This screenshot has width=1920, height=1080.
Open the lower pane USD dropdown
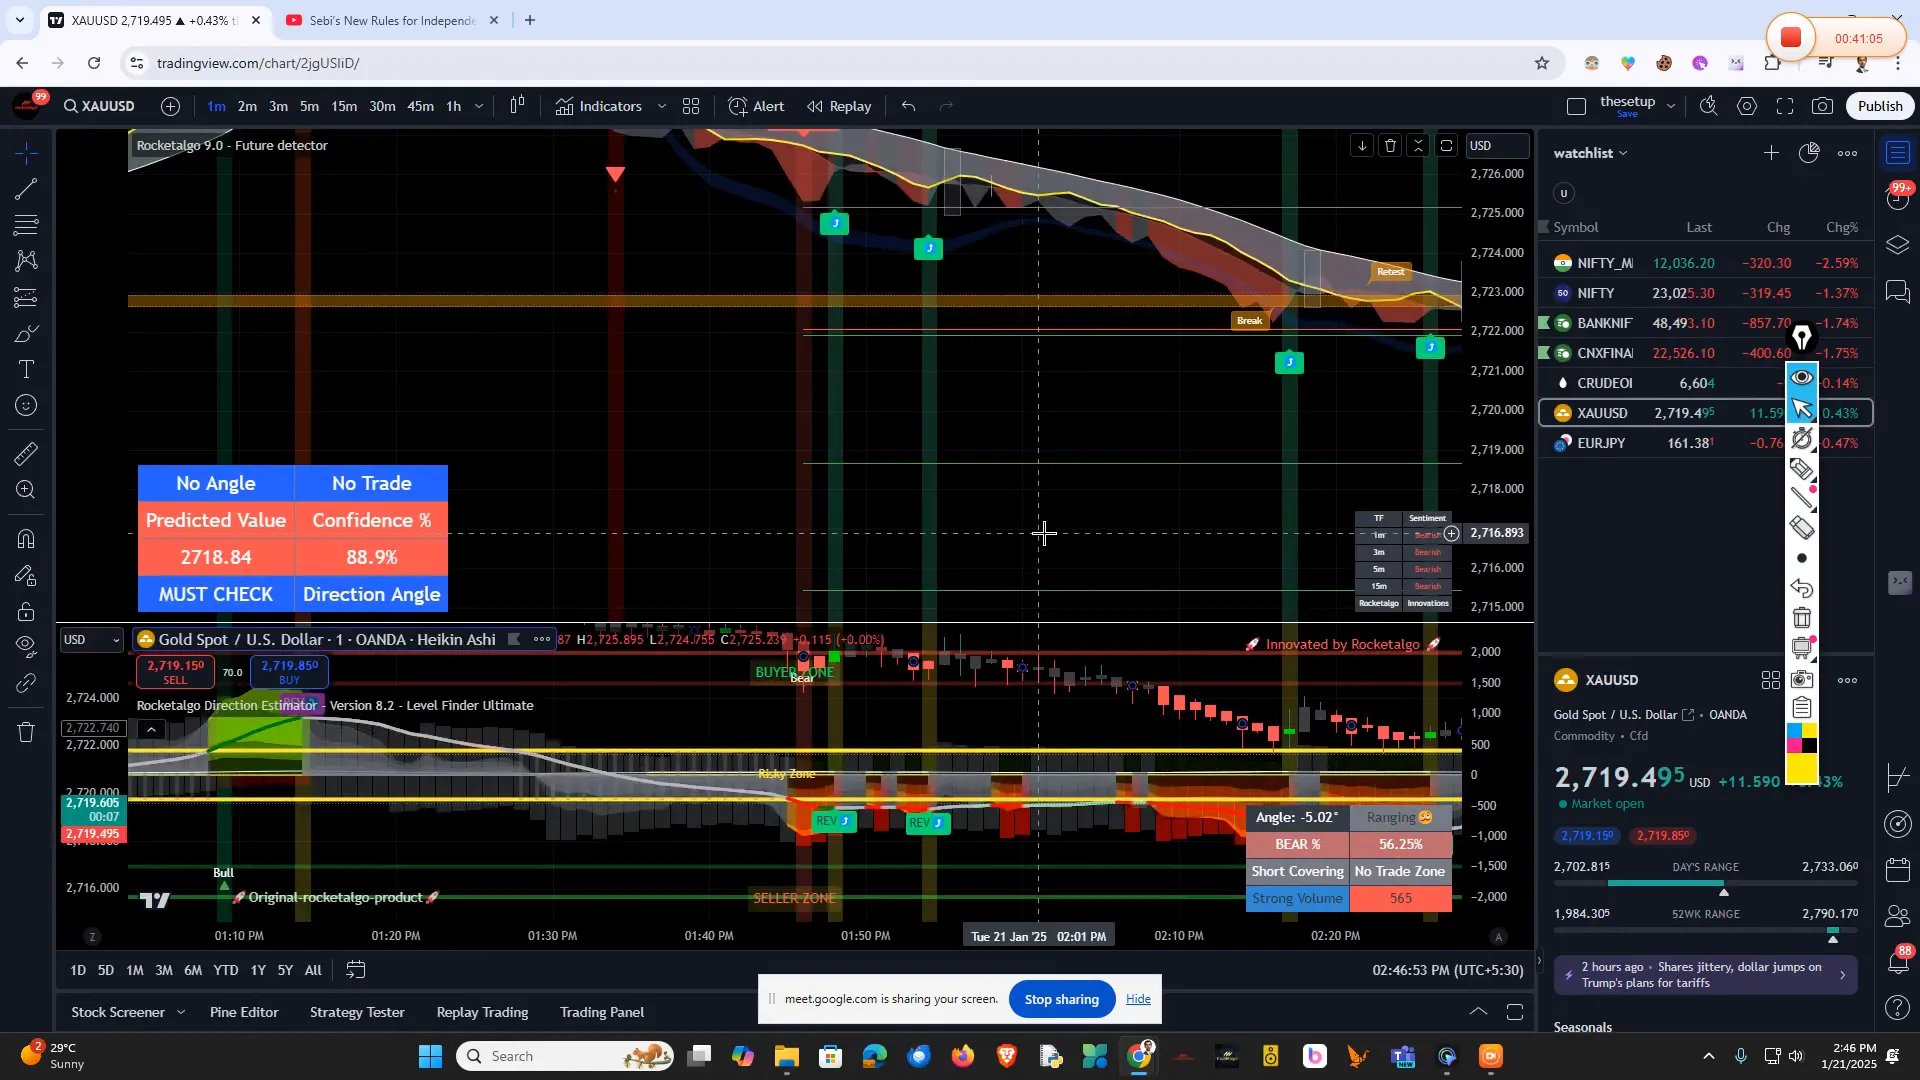(x=91, y=640)
